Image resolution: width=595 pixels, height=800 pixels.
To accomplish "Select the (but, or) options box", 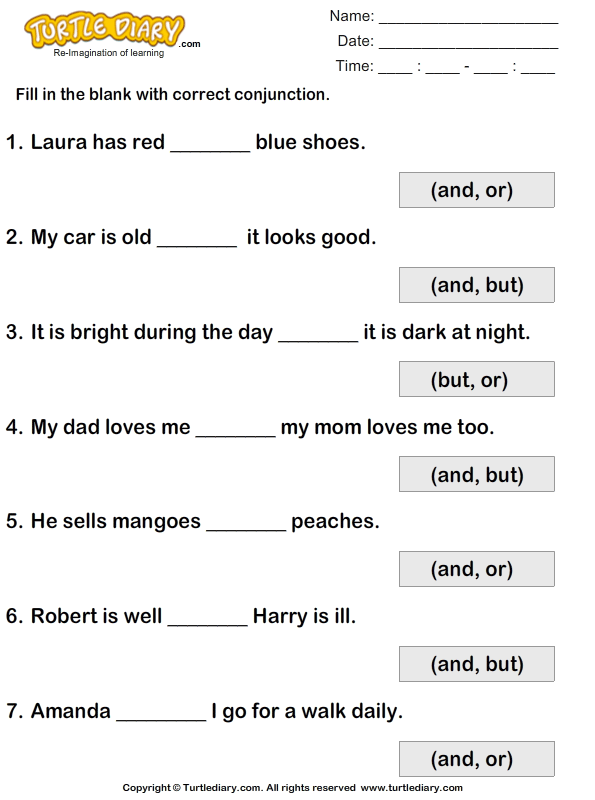I will pos(477,379).
